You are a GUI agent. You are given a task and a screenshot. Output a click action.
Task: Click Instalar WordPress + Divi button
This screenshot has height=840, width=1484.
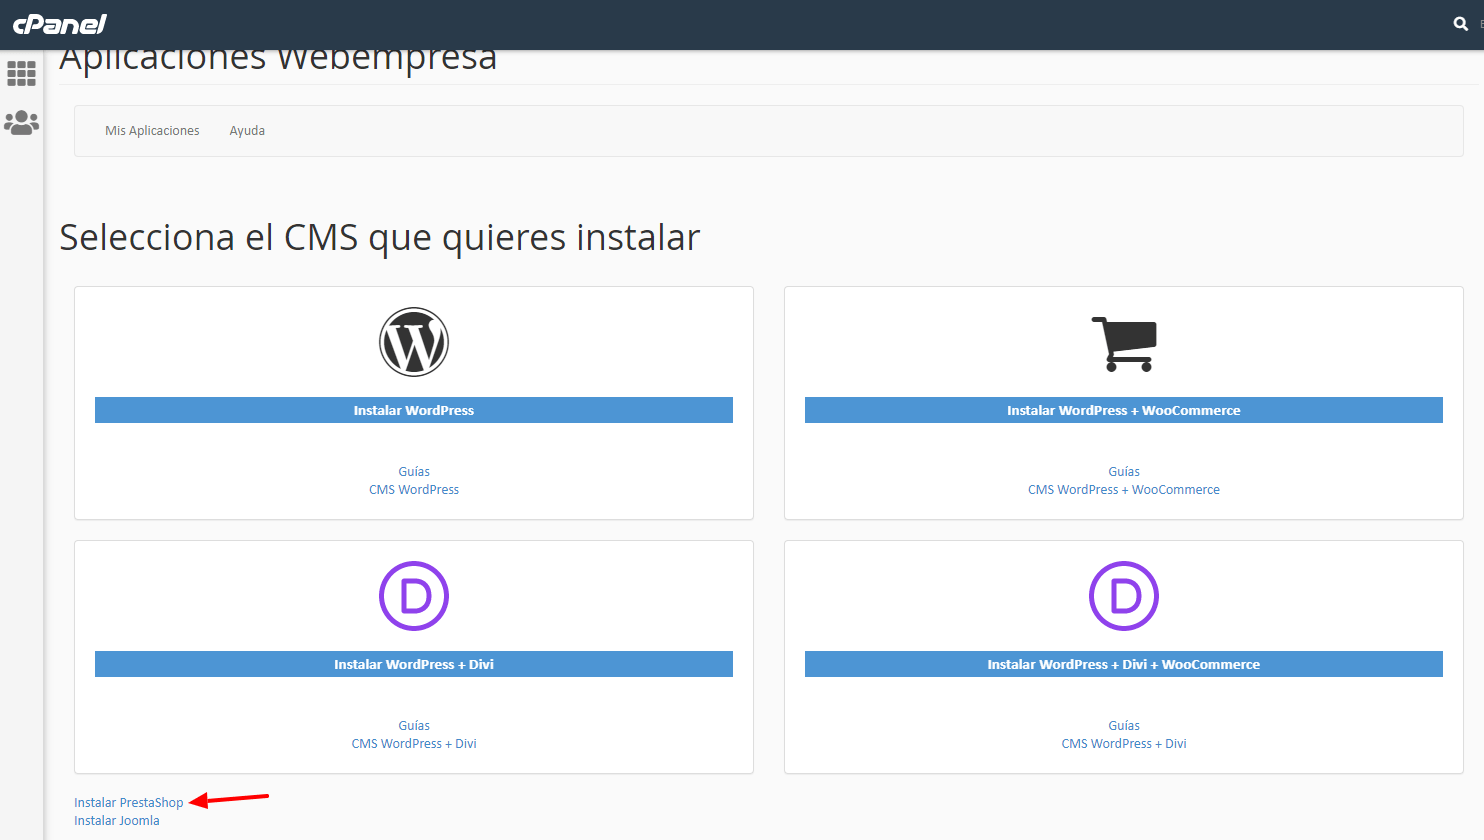pyautogui.click(x=414, y=664)
